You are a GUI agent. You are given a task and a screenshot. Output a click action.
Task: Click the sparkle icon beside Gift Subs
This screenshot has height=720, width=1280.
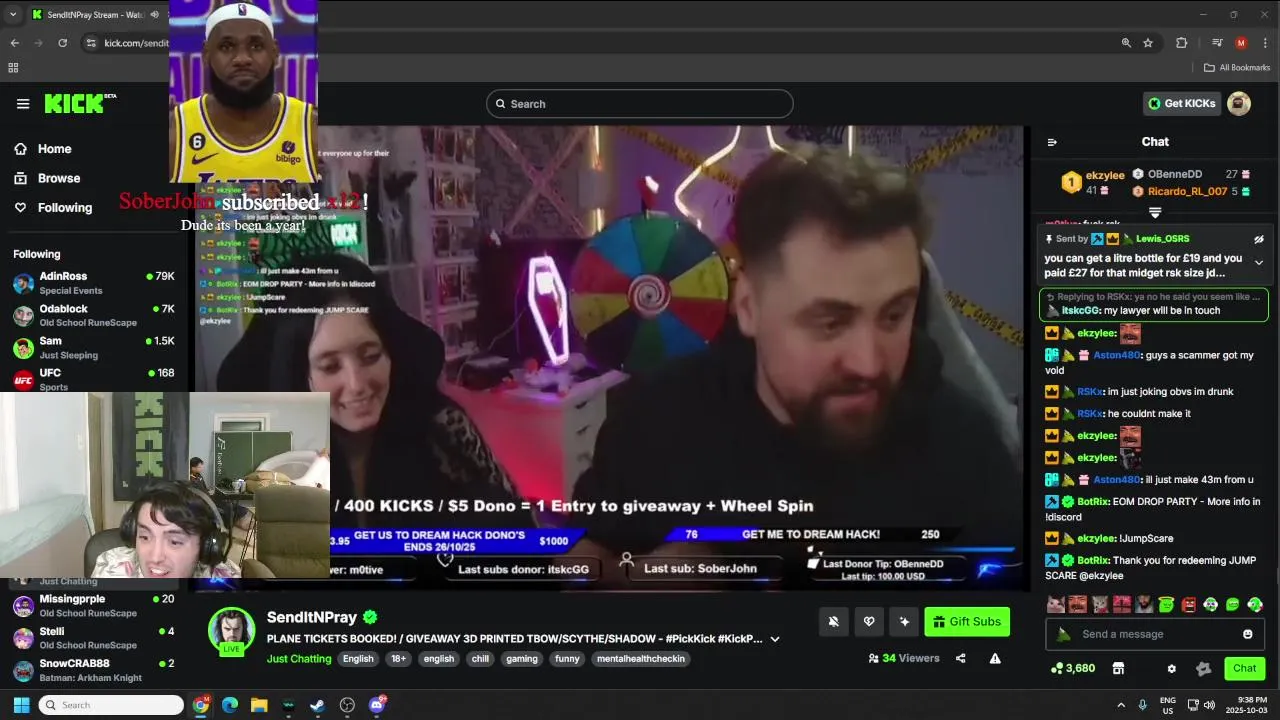click(x=904, y=622)
